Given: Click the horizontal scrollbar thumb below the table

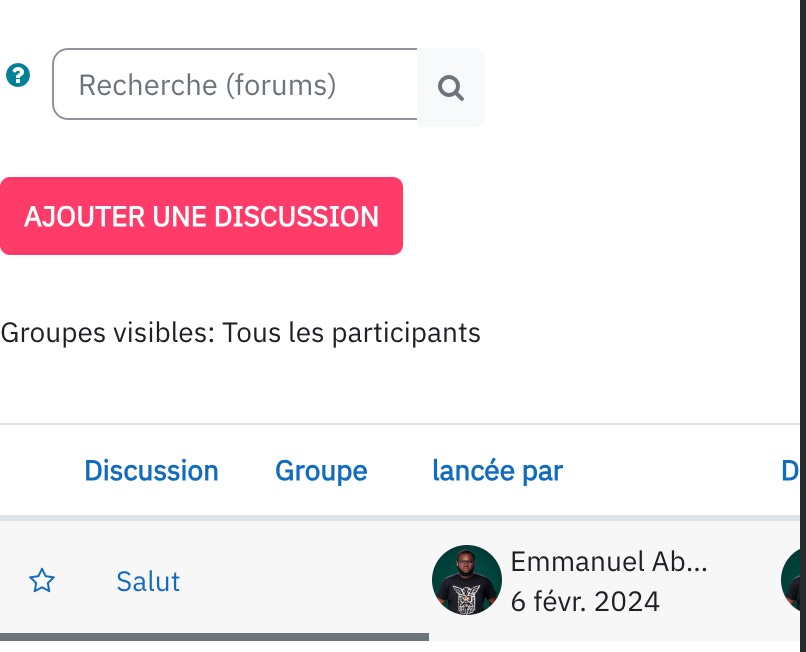Looking at the screenshot, I should pyautogui.click(x=214, y=637).
